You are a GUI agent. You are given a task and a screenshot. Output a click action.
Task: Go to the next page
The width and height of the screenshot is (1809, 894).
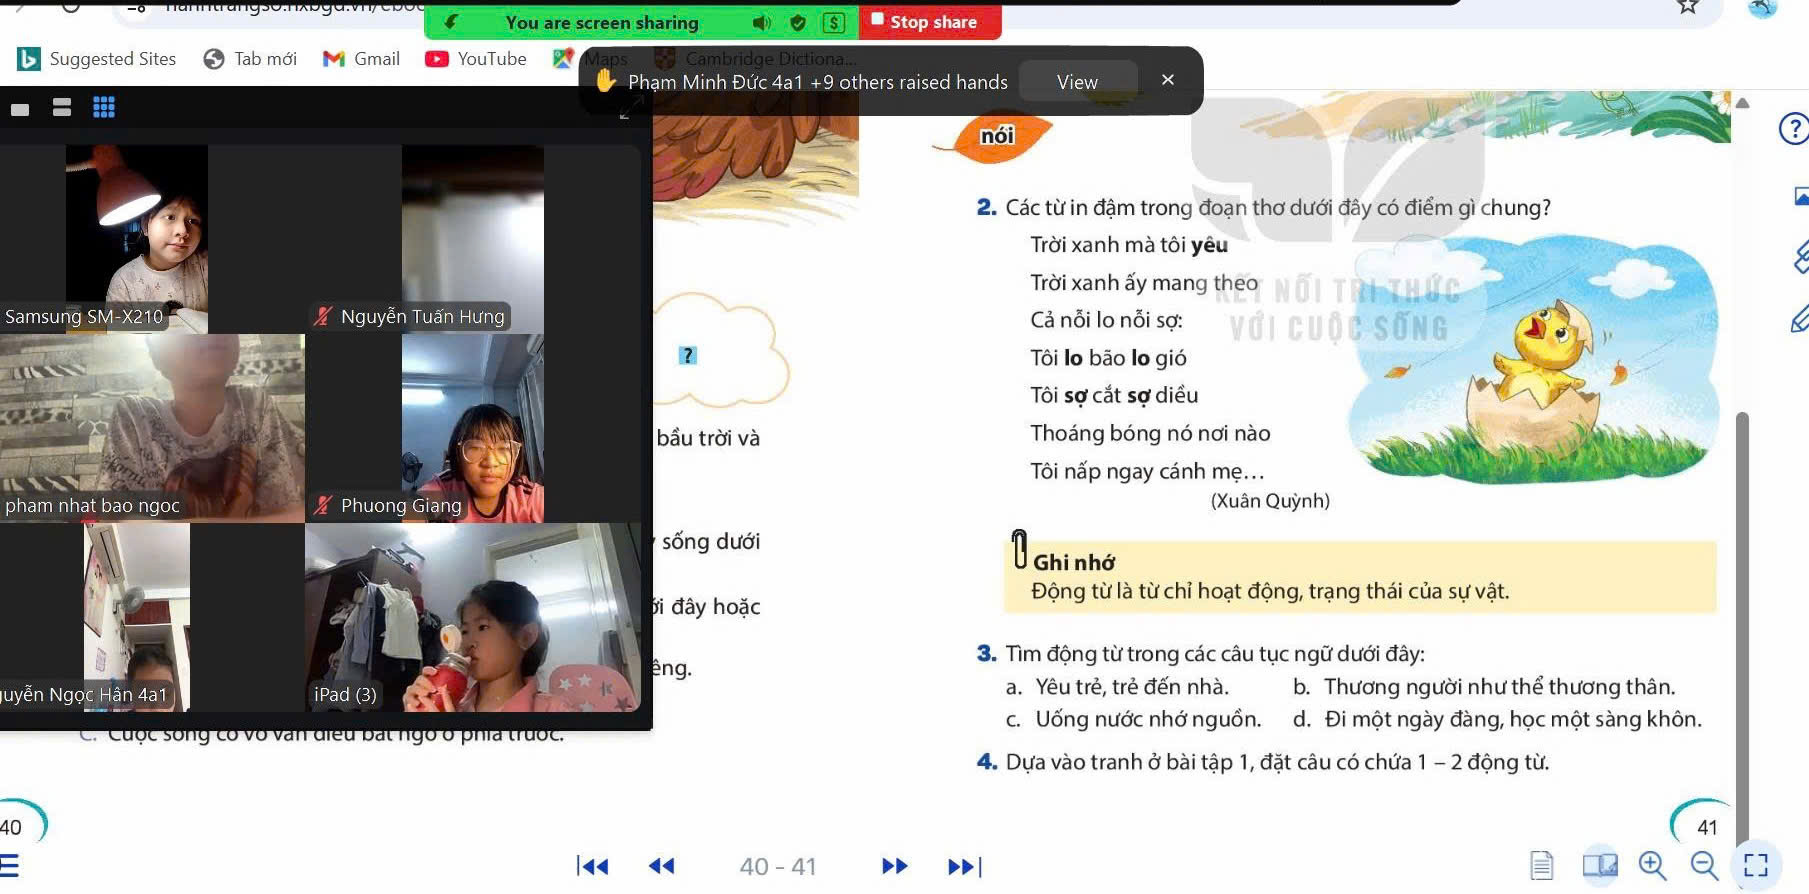tap(894, 866)
